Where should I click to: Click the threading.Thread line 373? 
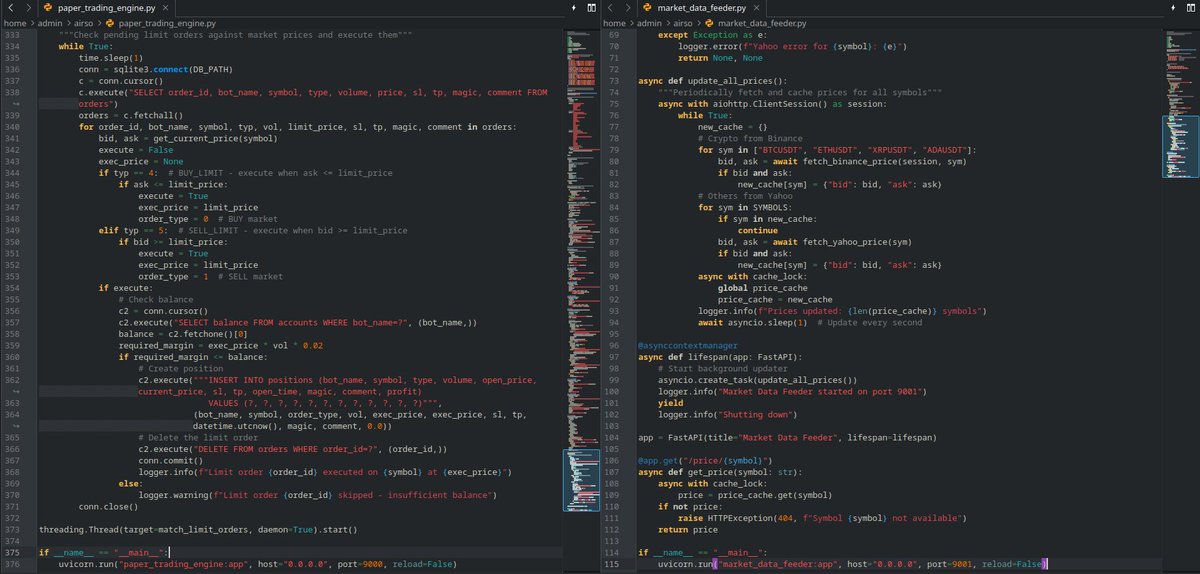pos(197,529)
